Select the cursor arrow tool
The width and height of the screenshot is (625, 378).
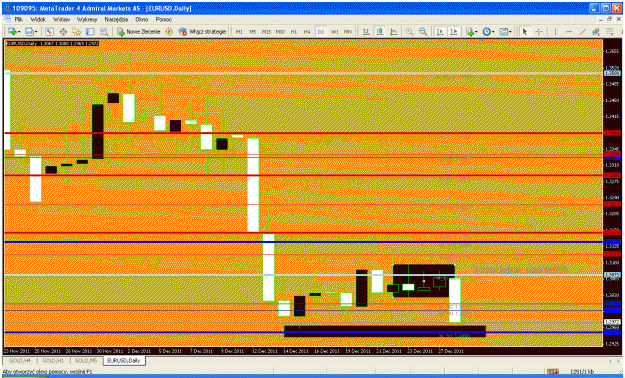[x=525, y=32]
